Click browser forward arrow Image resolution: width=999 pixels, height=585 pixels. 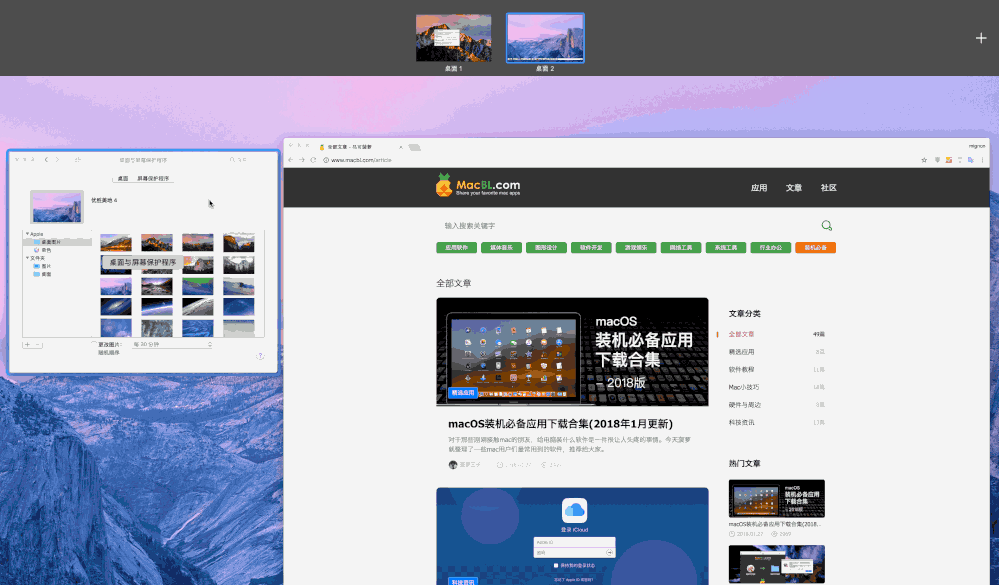point(302,160)
